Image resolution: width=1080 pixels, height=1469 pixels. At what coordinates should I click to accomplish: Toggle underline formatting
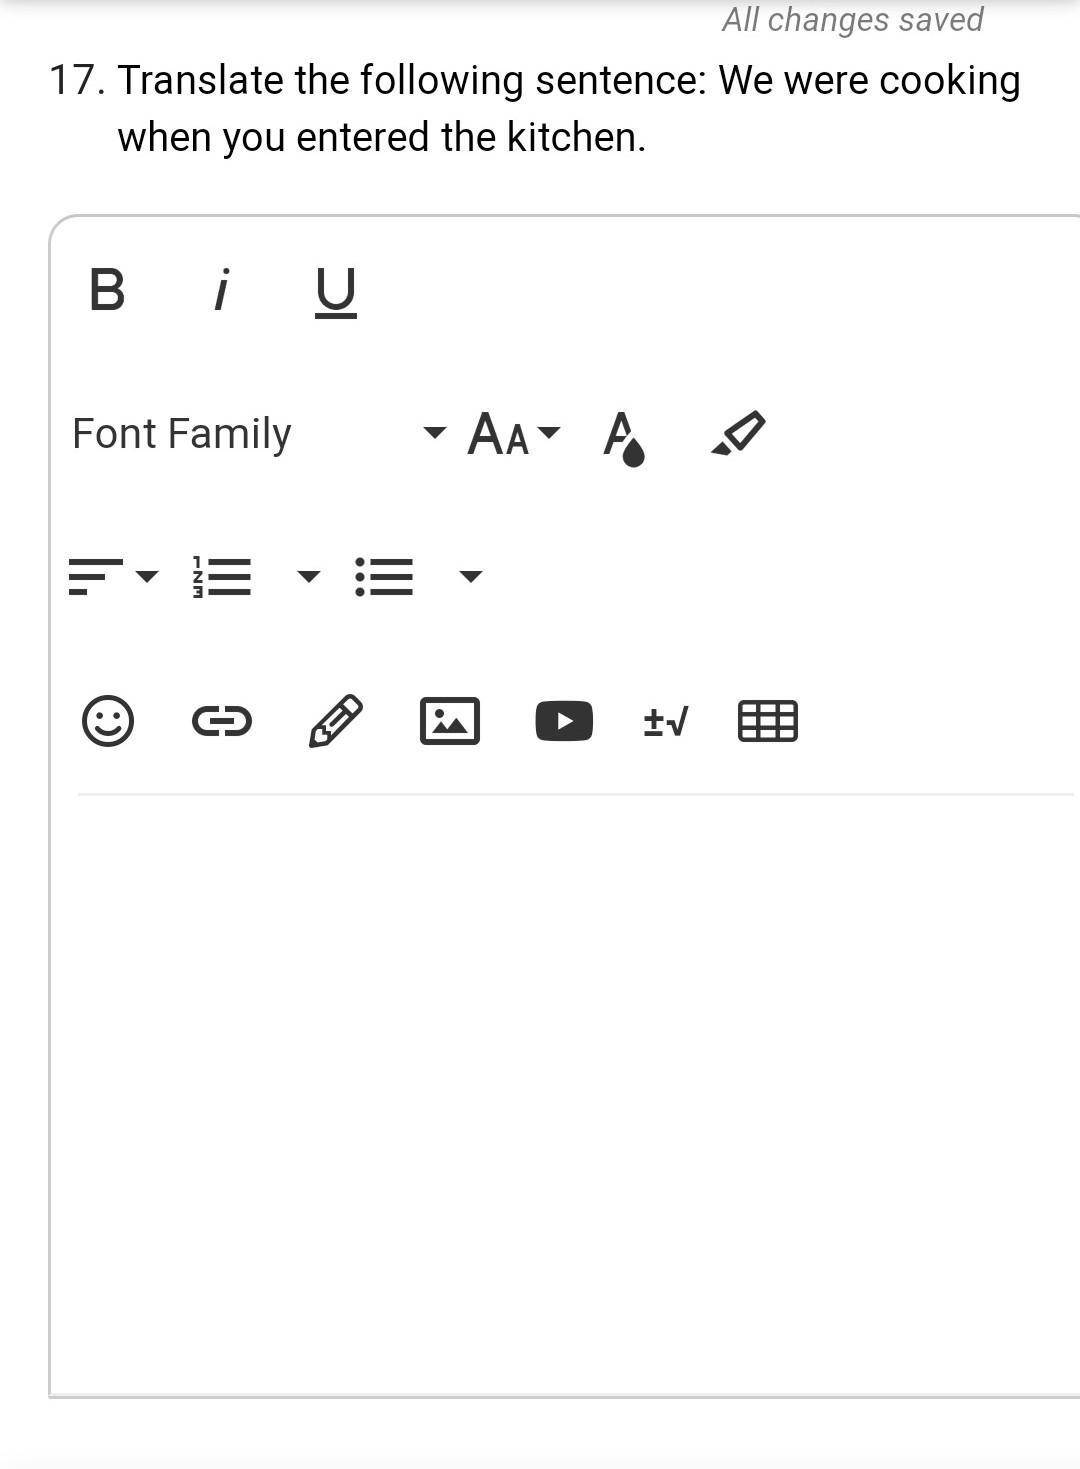336,291
